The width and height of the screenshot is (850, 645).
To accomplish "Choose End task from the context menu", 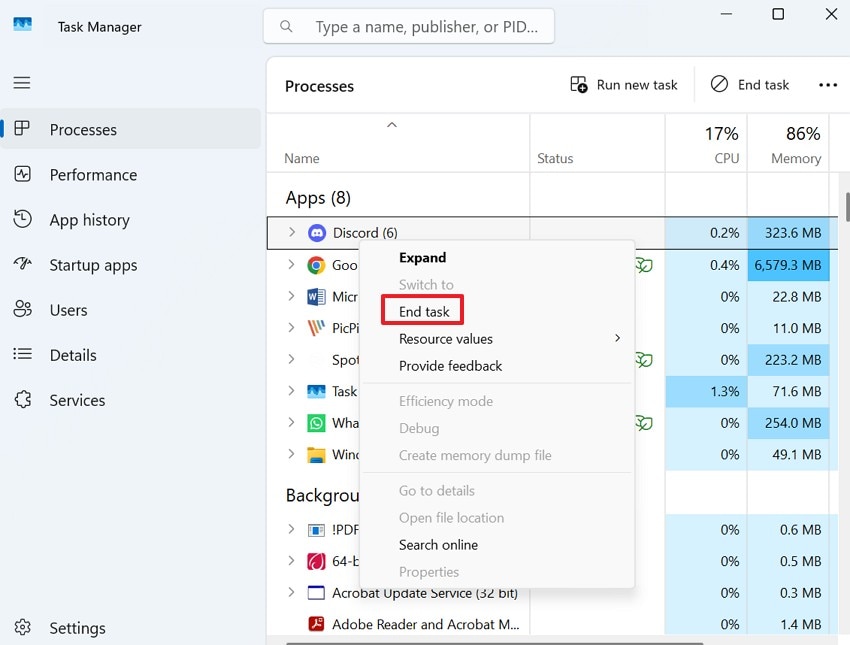I will click(421, 311).
